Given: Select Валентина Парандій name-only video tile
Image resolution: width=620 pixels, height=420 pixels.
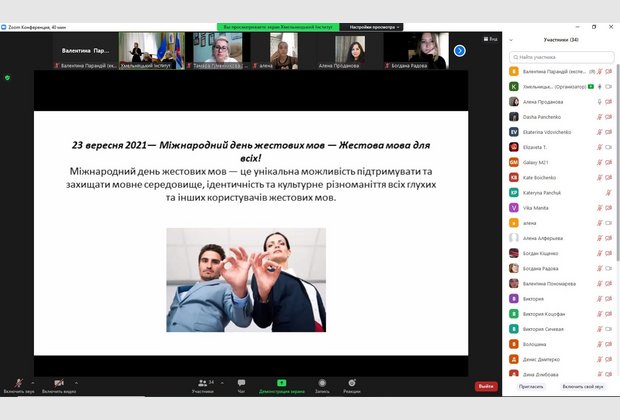Looking at the screenshot, I should 86,51.
